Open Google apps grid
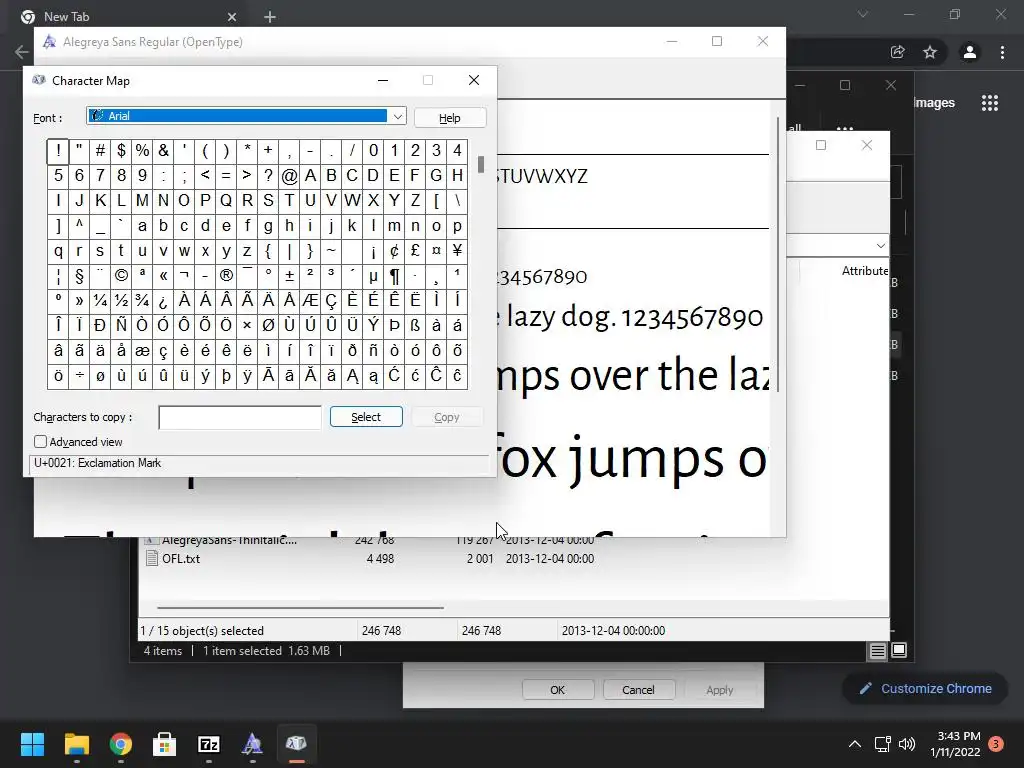 click(x=990, y=103)
